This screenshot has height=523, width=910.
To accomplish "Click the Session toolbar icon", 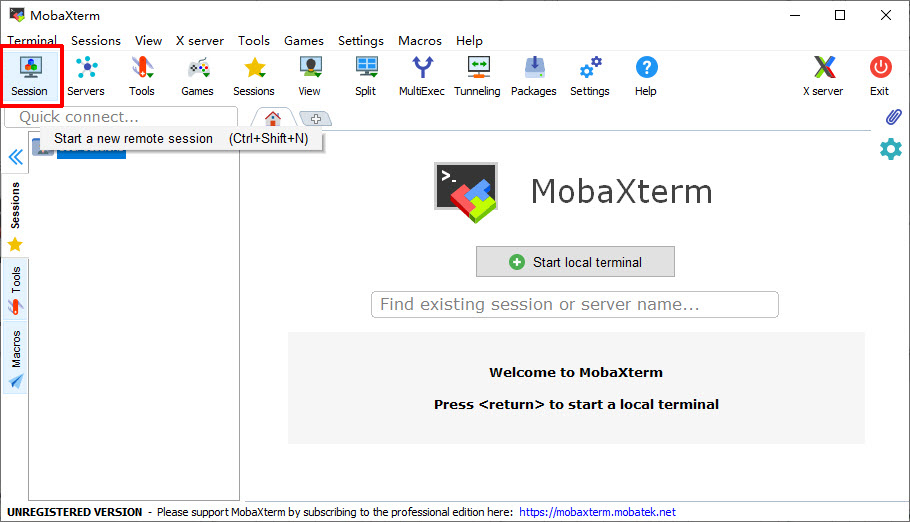I will tap(30, 75).
